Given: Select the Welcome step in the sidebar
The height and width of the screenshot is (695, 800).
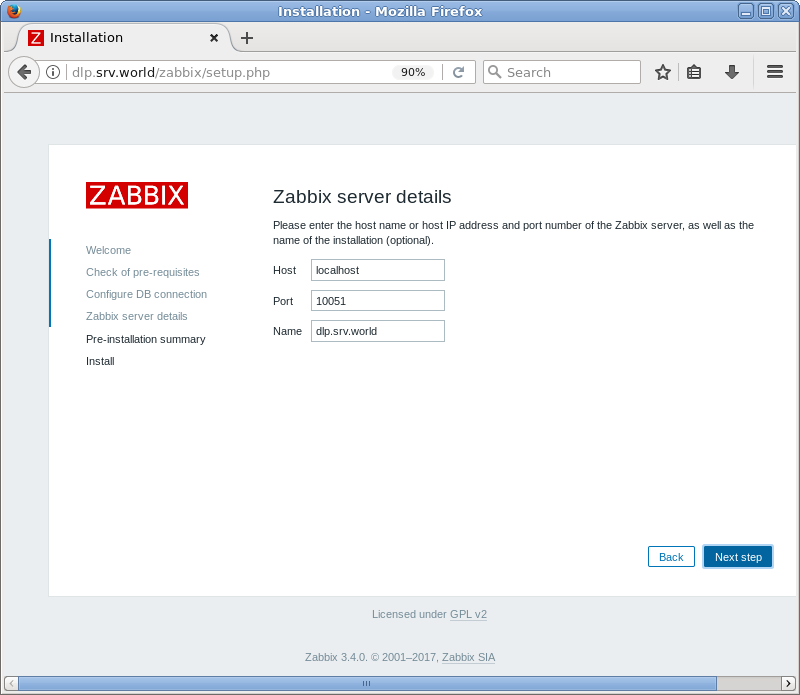Looking at the screenshot, I should pyautogui.click(x=108, y=250).
